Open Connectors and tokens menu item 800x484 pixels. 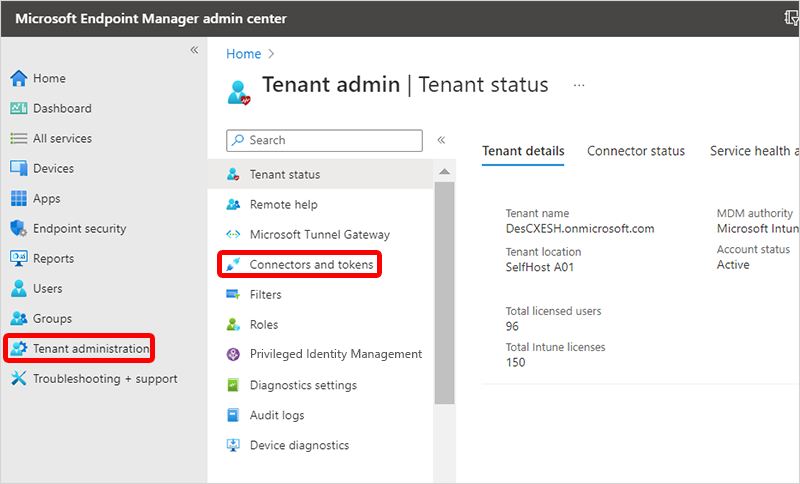(311, 264)
